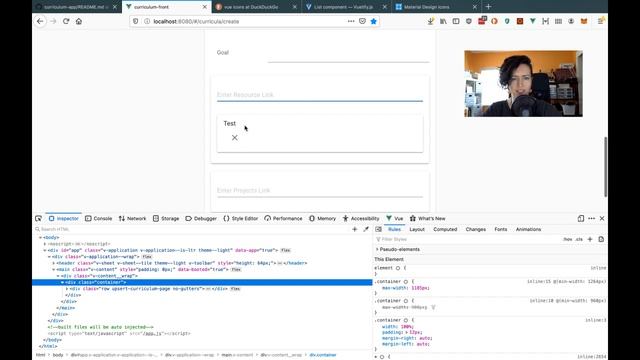Image resolution: width=640 pixels, height=360 pixels.
Task: Toggle the .cls class panel
Action: tap(579, 239)
